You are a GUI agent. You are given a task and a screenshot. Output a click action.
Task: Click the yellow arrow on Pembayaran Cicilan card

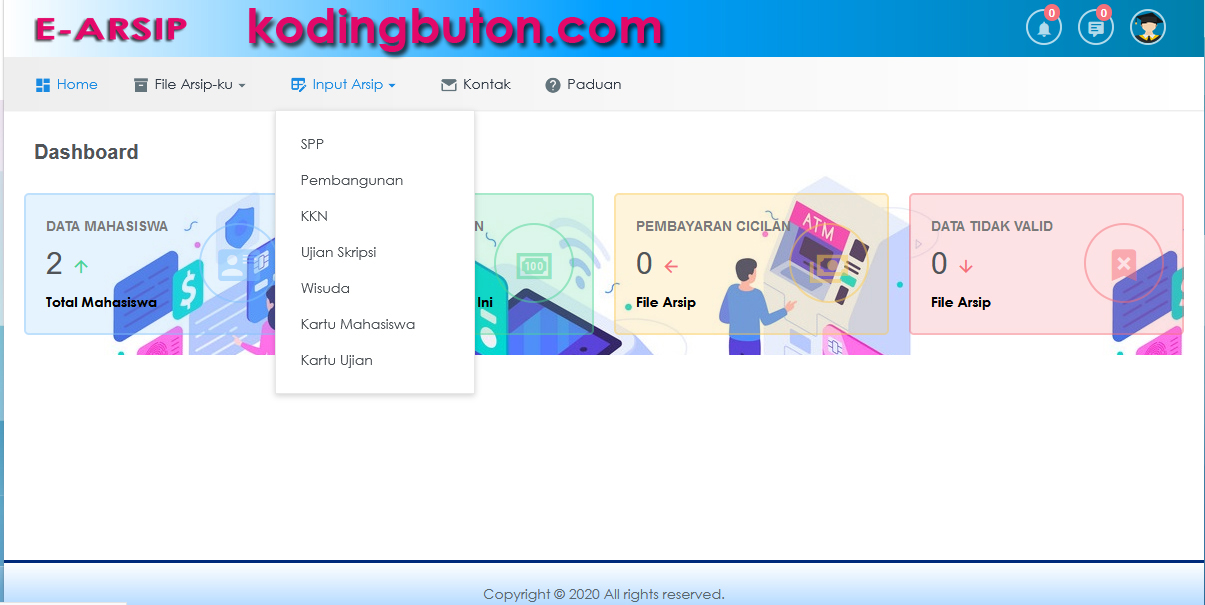668,265
